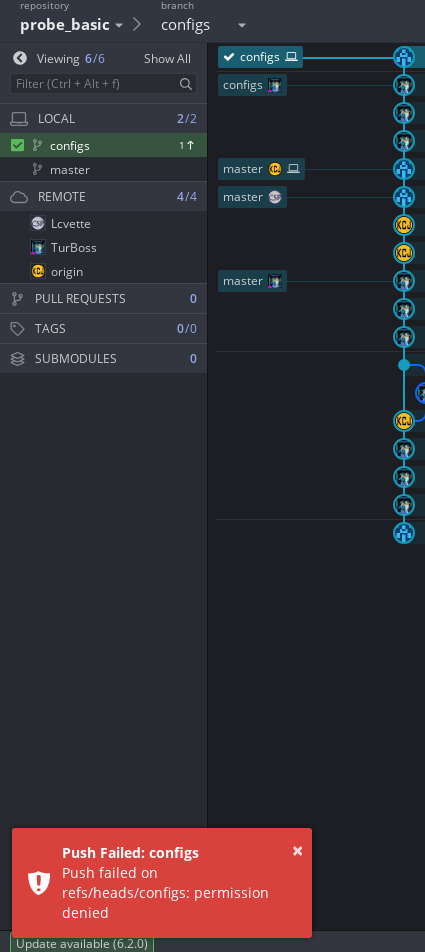Click the back arrow beside Viewing 6/6
The width and height of the screenshot is (425, 952).
[20, 58]
